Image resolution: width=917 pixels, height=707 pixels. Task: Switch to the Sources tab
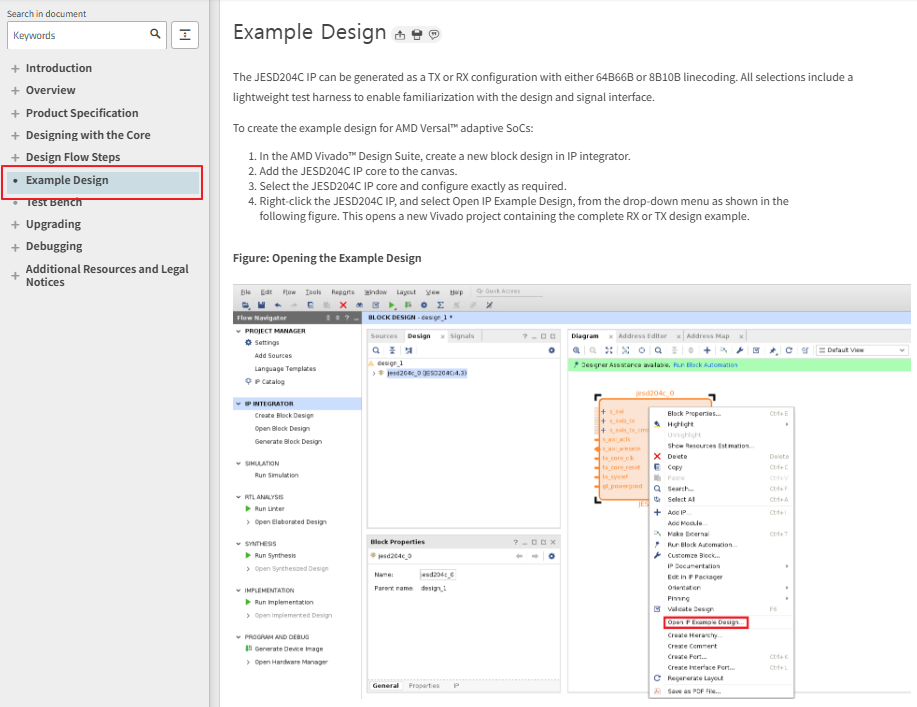pyautogui.click(x=384, y=336)
